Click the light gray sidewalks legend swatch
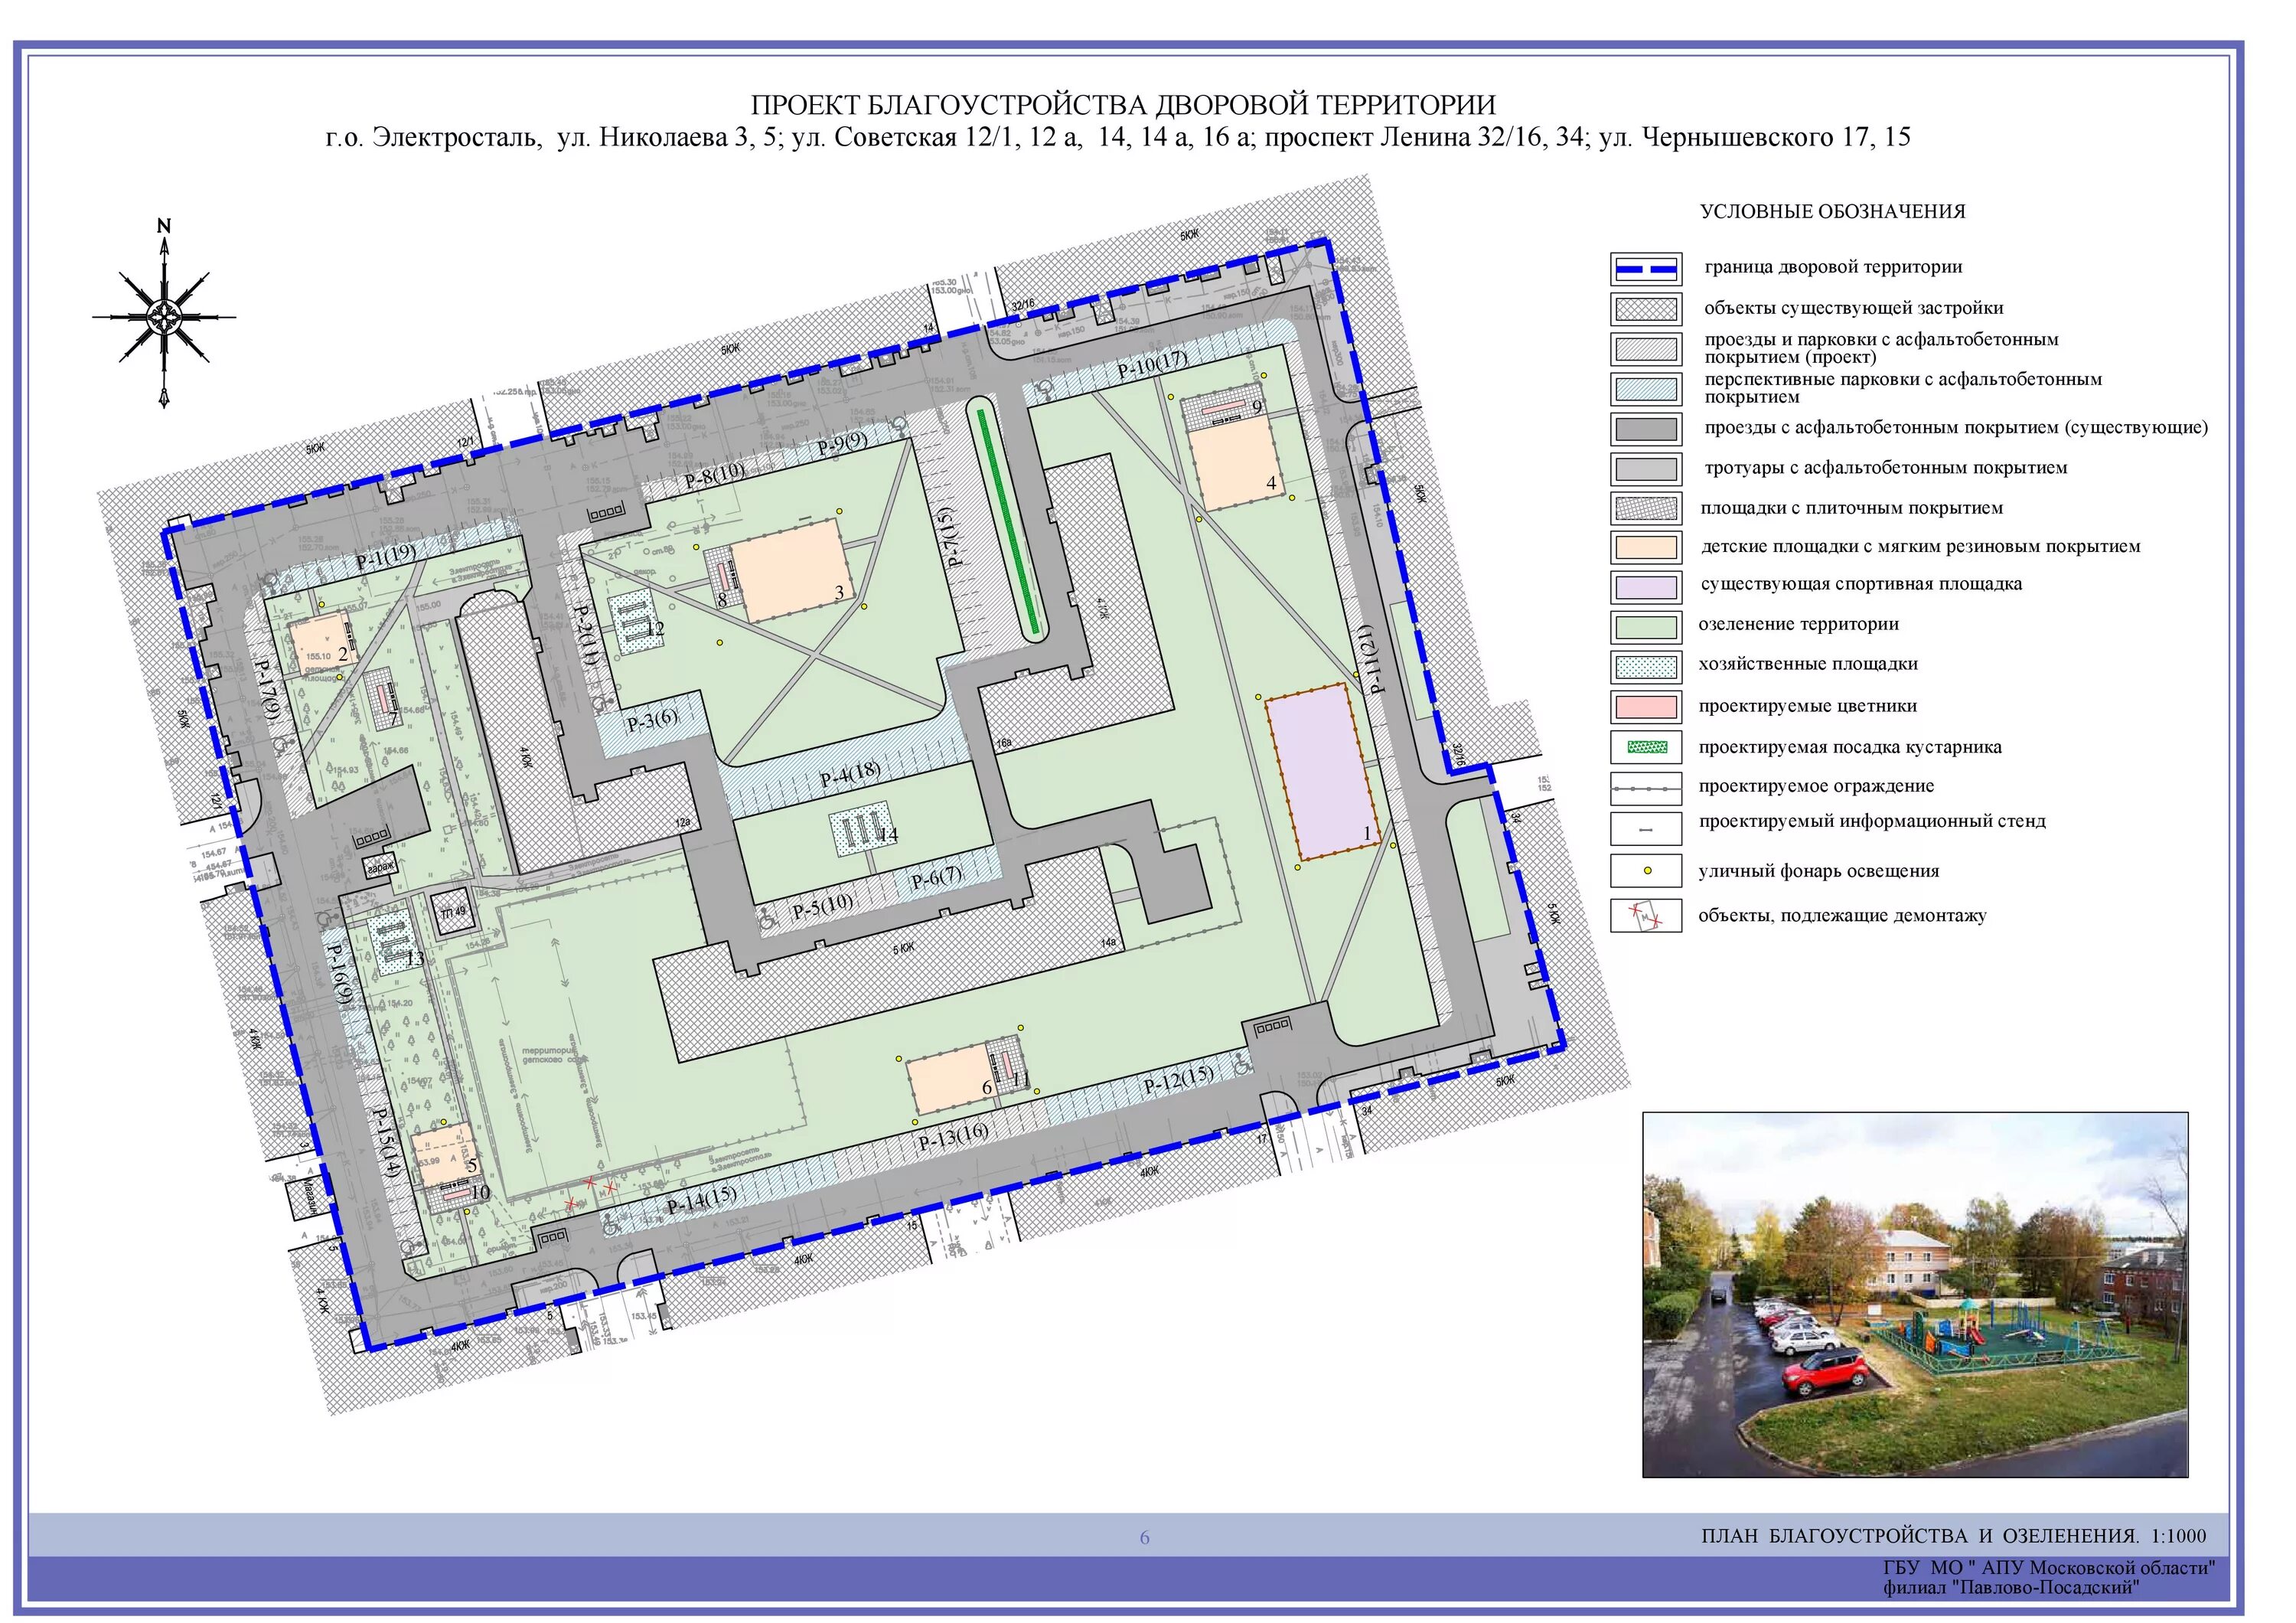 coord(1646,468)
